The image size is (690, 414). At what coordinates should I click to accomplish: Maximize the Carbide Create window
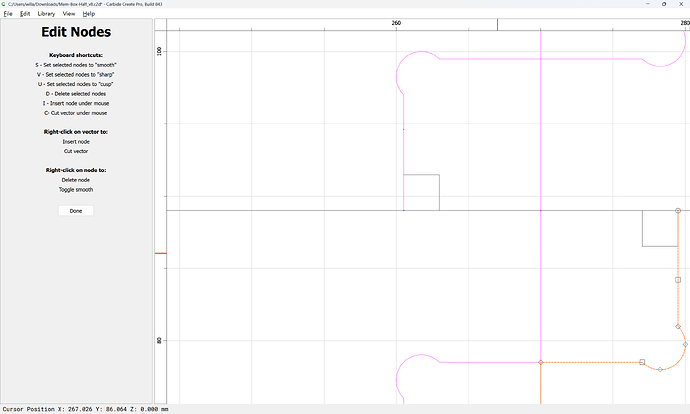point(664,4)
